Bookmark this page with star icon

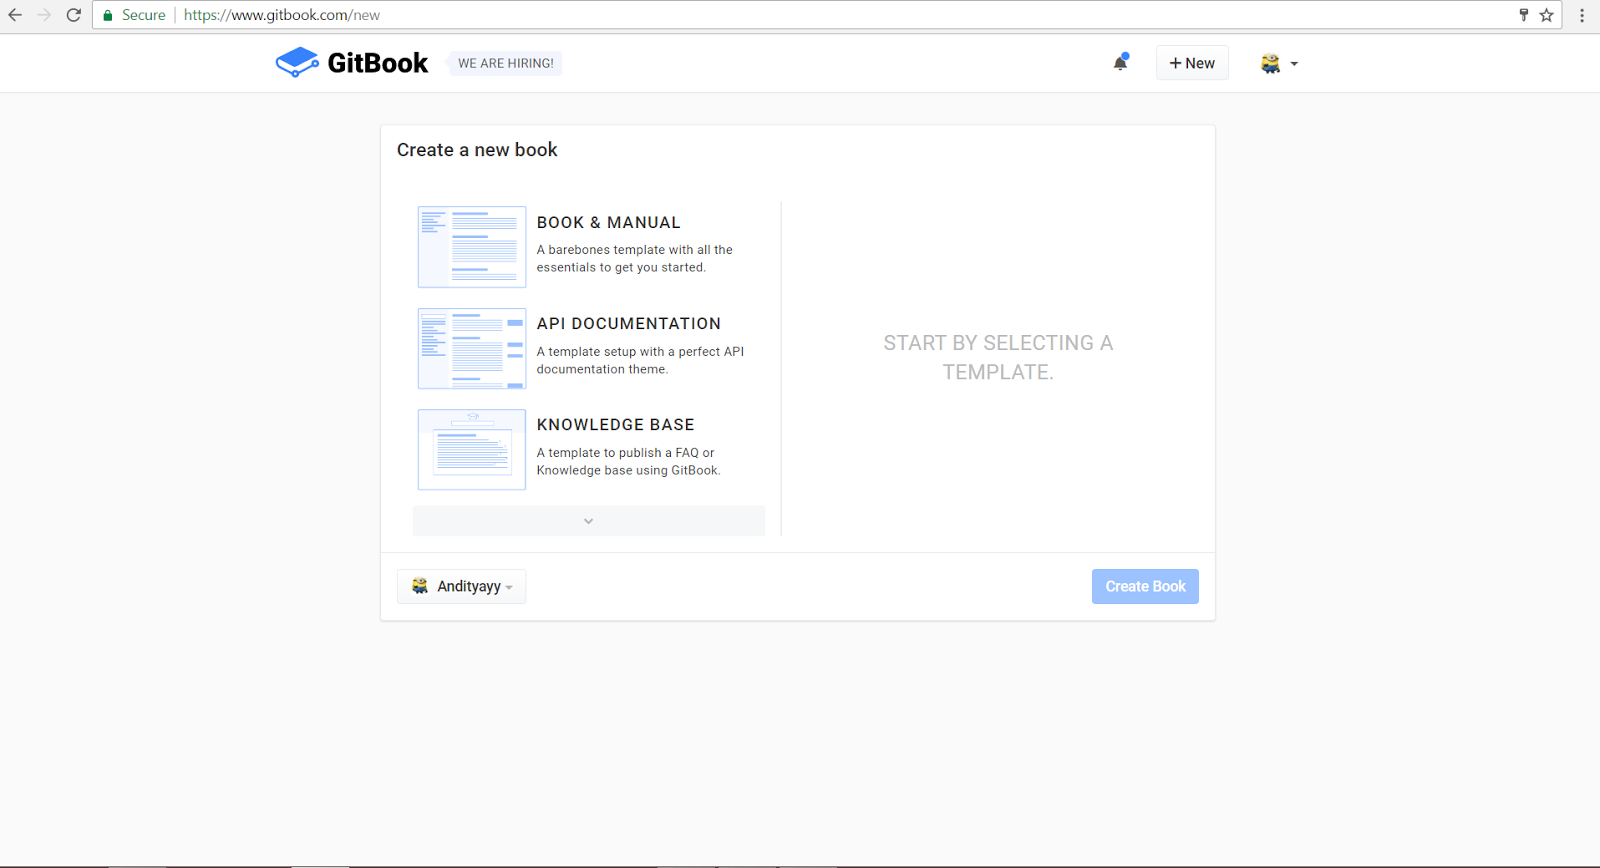pyautogui.click(x=1547, y=15)
